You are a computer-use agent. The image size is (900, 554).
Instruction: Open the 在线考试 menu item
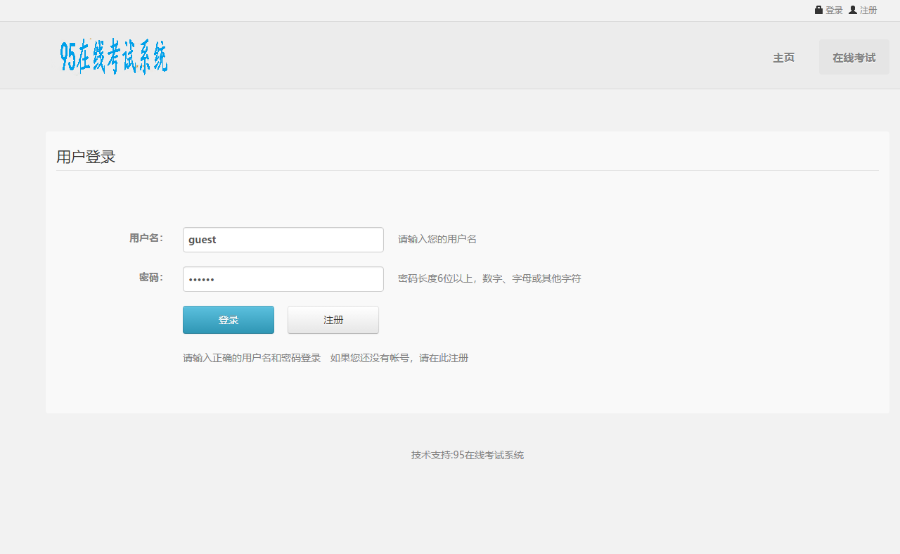[x=854, y=57]
